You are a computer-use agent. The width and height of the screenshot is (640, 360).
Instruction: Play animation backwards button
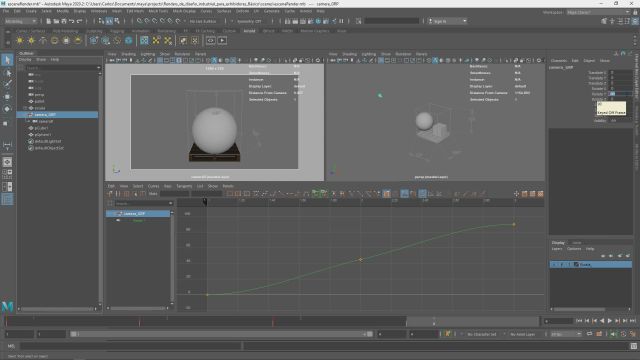point(602,321)
